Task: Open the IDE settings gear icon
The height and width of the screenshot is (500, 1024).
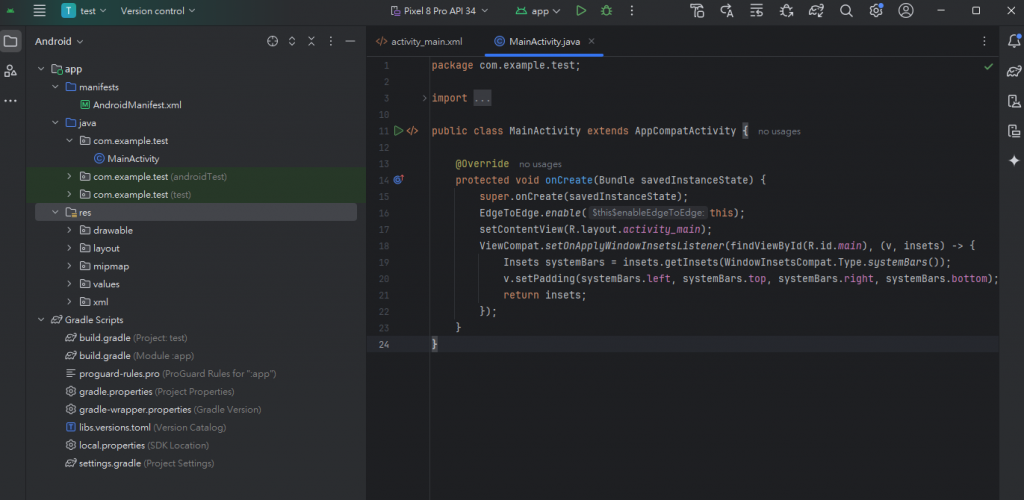Action: click(876, 11)
